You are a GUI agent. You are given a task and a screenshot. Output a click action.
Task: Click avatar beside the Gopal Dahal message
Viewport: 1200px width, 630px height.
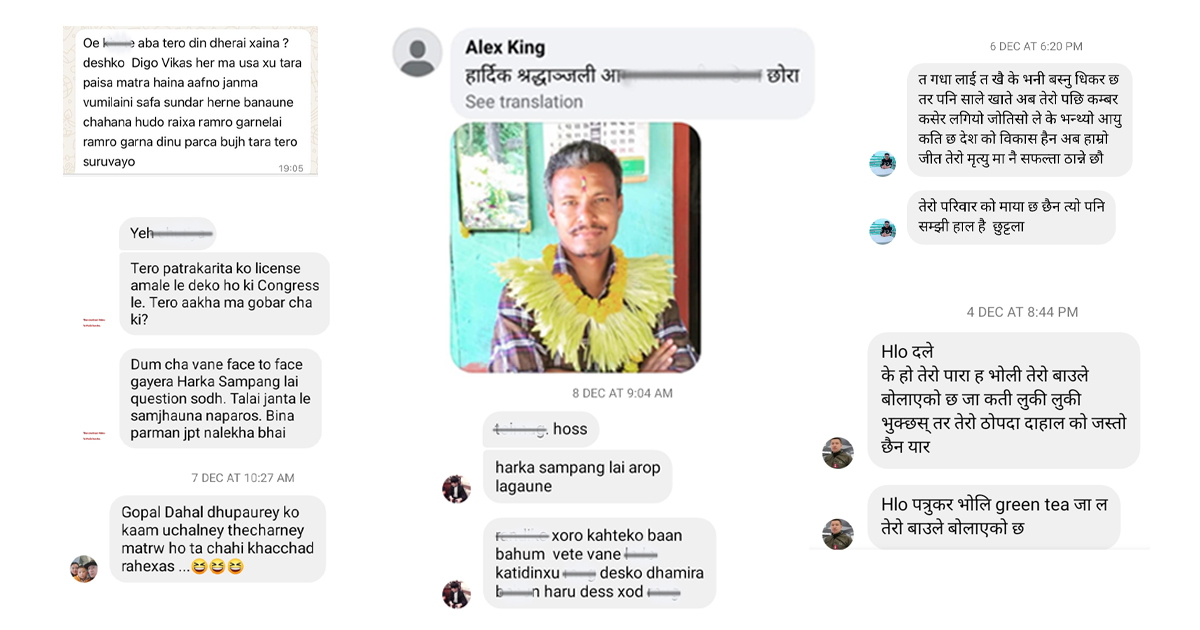click(84, 569)
